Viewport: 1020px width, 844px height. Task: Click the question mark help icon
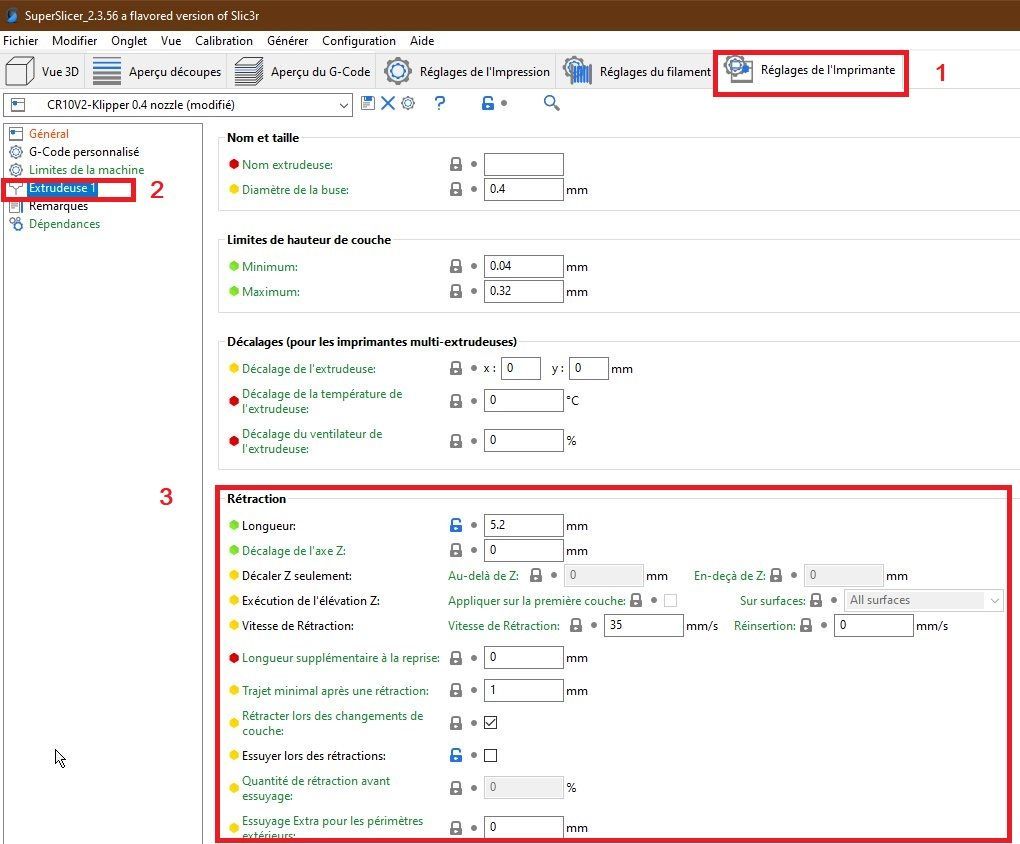(440, 103)
